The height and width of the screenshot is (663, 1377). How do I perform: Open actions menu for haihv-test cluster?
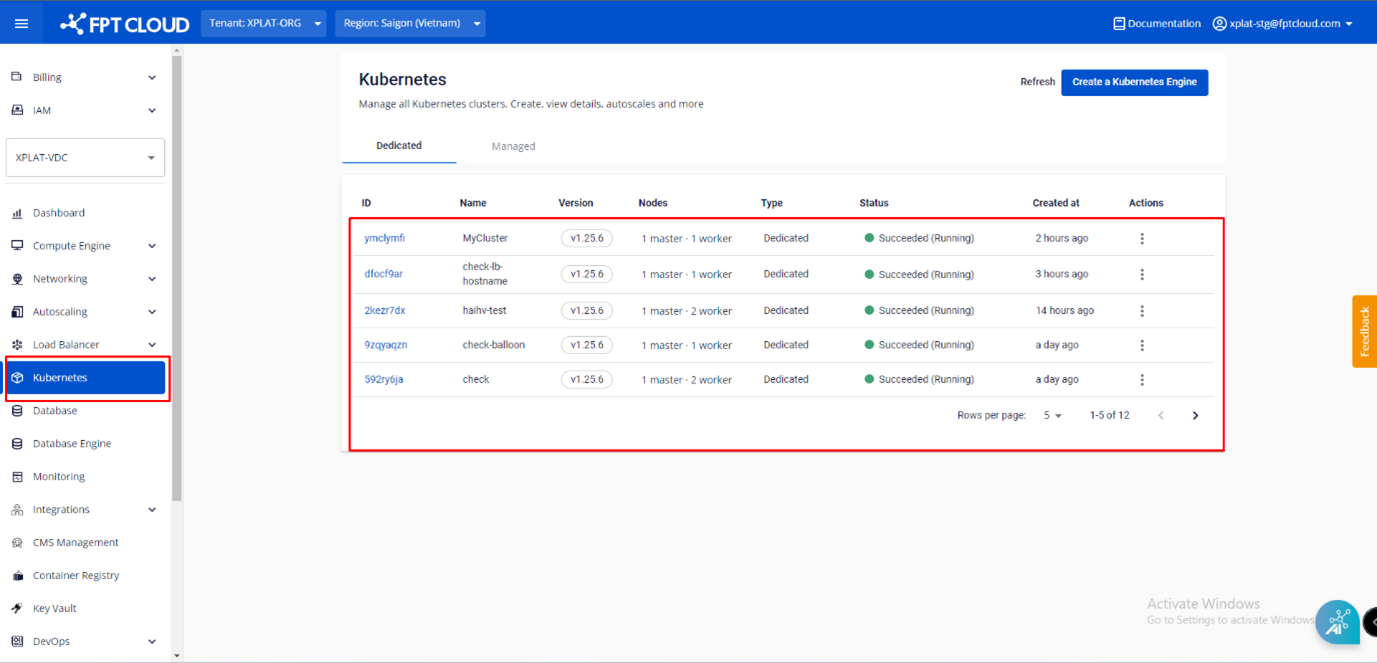point(1142,311)
